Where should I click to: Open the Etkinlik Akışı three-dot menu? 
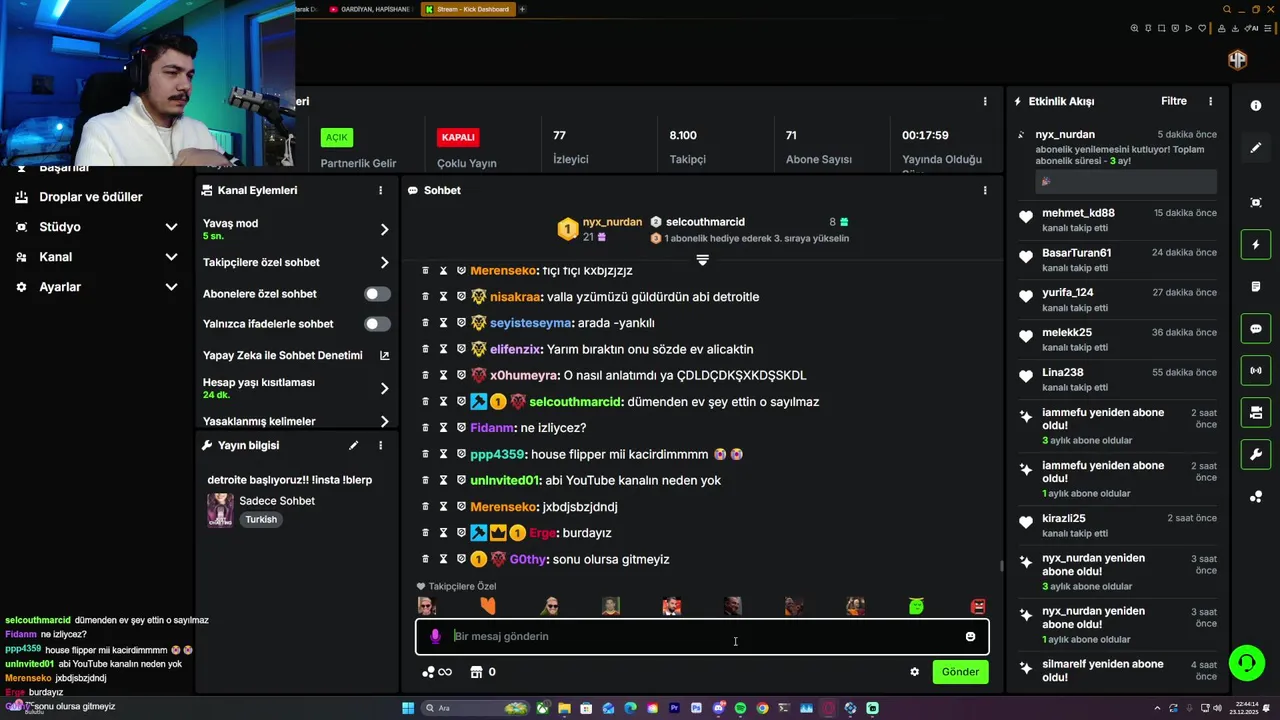[1210, 101]
